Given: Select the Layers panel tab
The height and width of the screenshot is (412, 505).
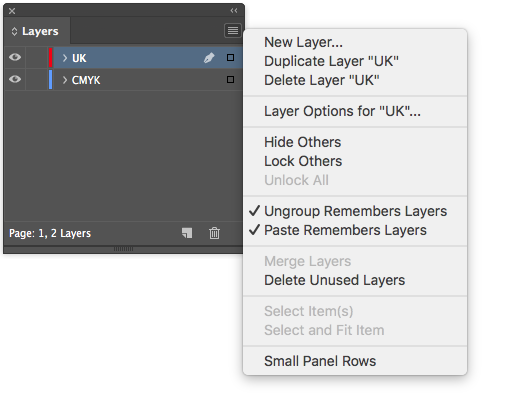Looking at the screenshot, I should click(x=37, y=31).
